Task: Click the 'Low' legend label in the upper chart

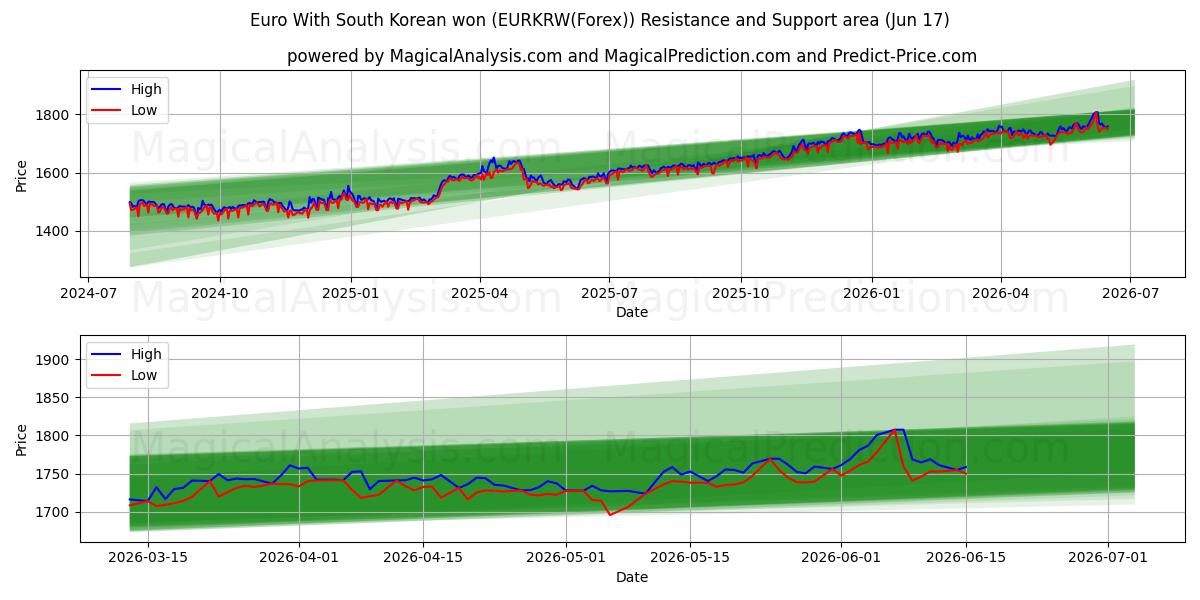Action: (144, 110)
